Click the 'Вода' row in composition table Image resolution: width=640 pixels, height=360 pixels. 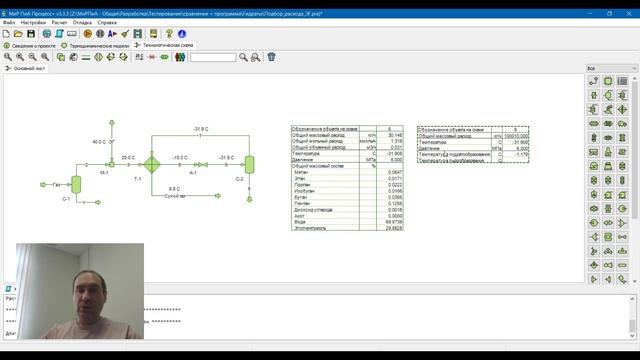point(347,222)
